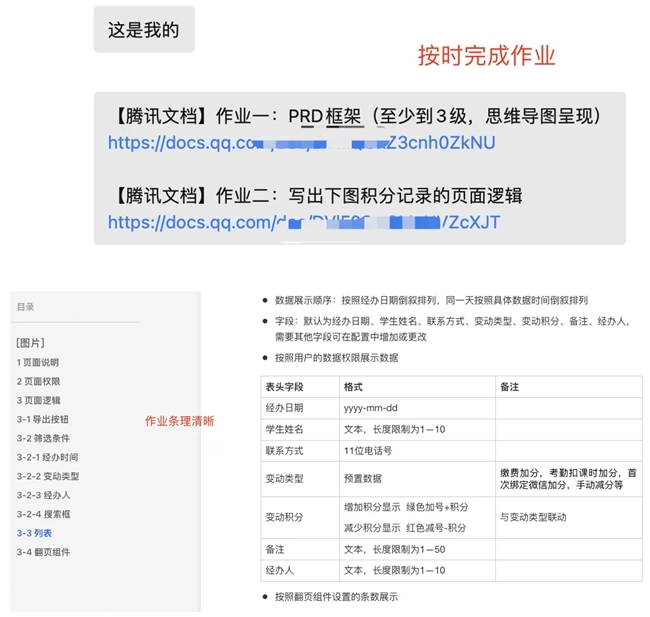Go to '3 页面逻辑' outline entry

pyautogui.click(x=38, y=400)
